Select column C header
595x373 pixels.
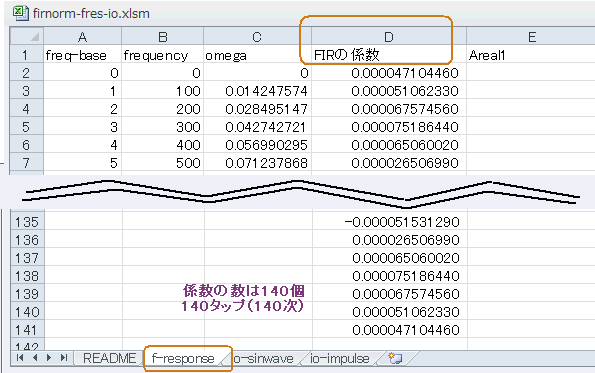coord(257,36)
